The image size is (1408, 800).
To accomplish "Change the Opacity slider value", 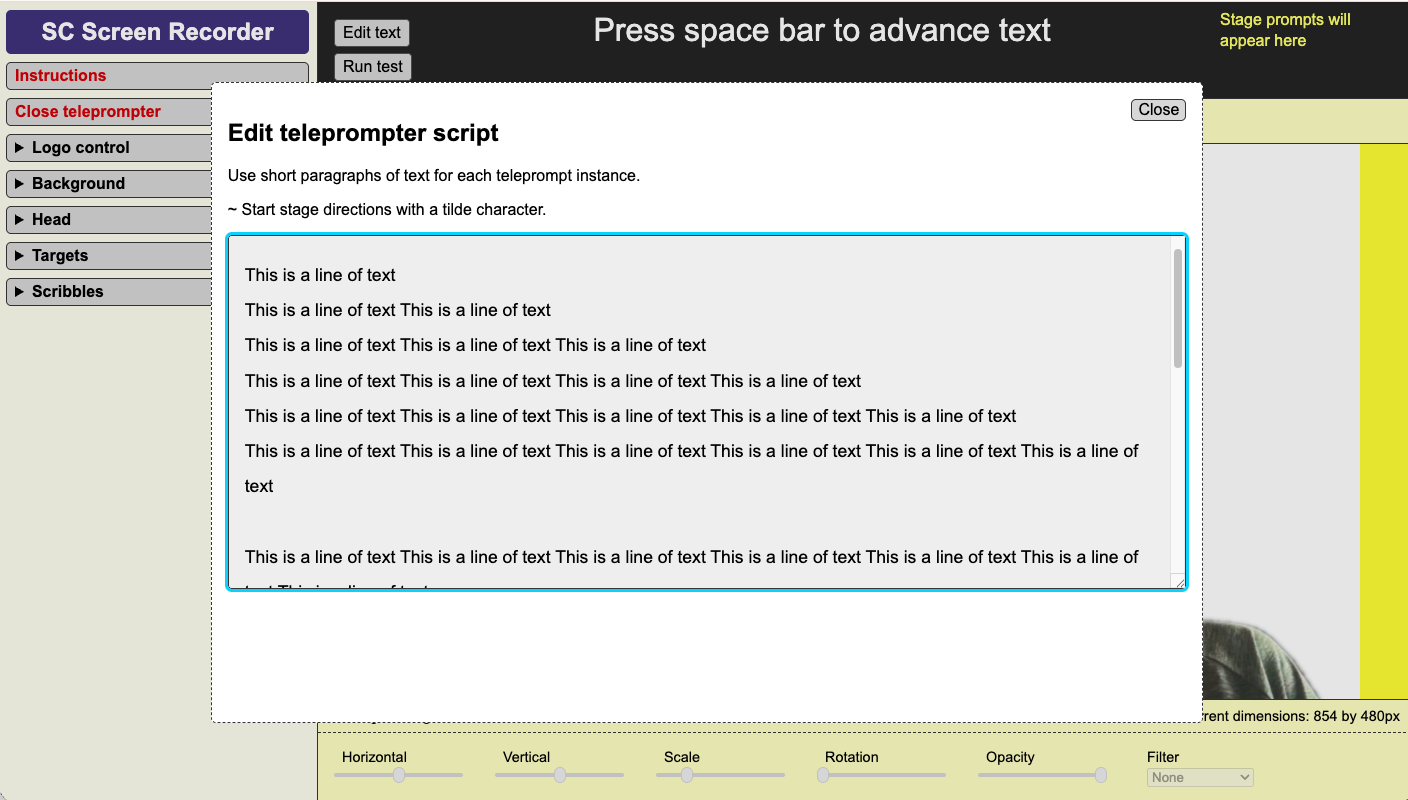I will 1042,775.
